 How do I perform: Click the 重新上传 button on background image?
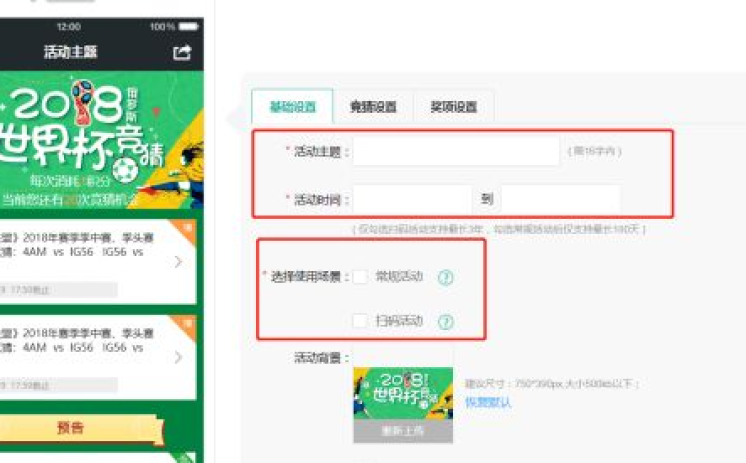click(x=403, y=431)
